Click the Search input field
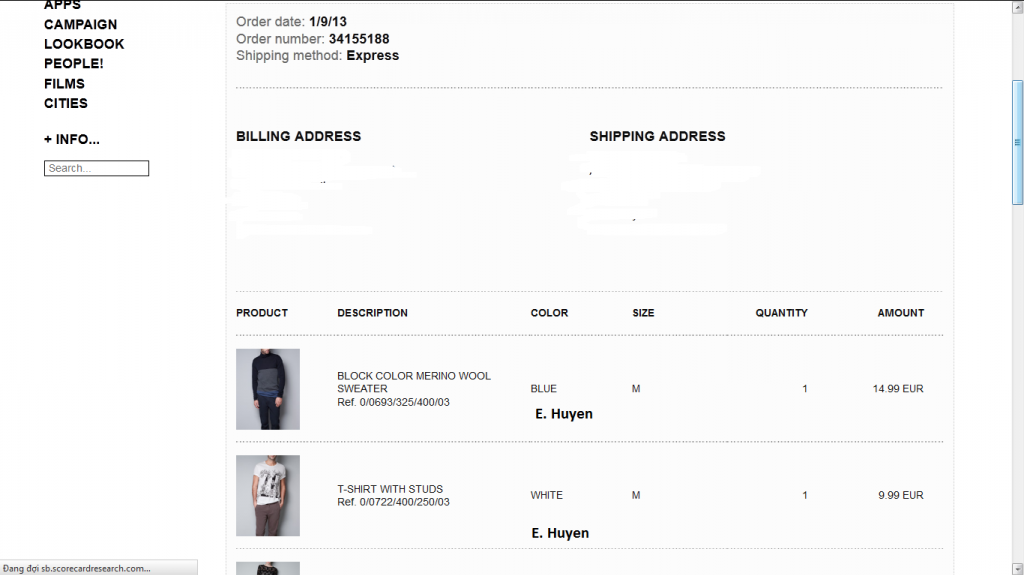 coord(96,168)
